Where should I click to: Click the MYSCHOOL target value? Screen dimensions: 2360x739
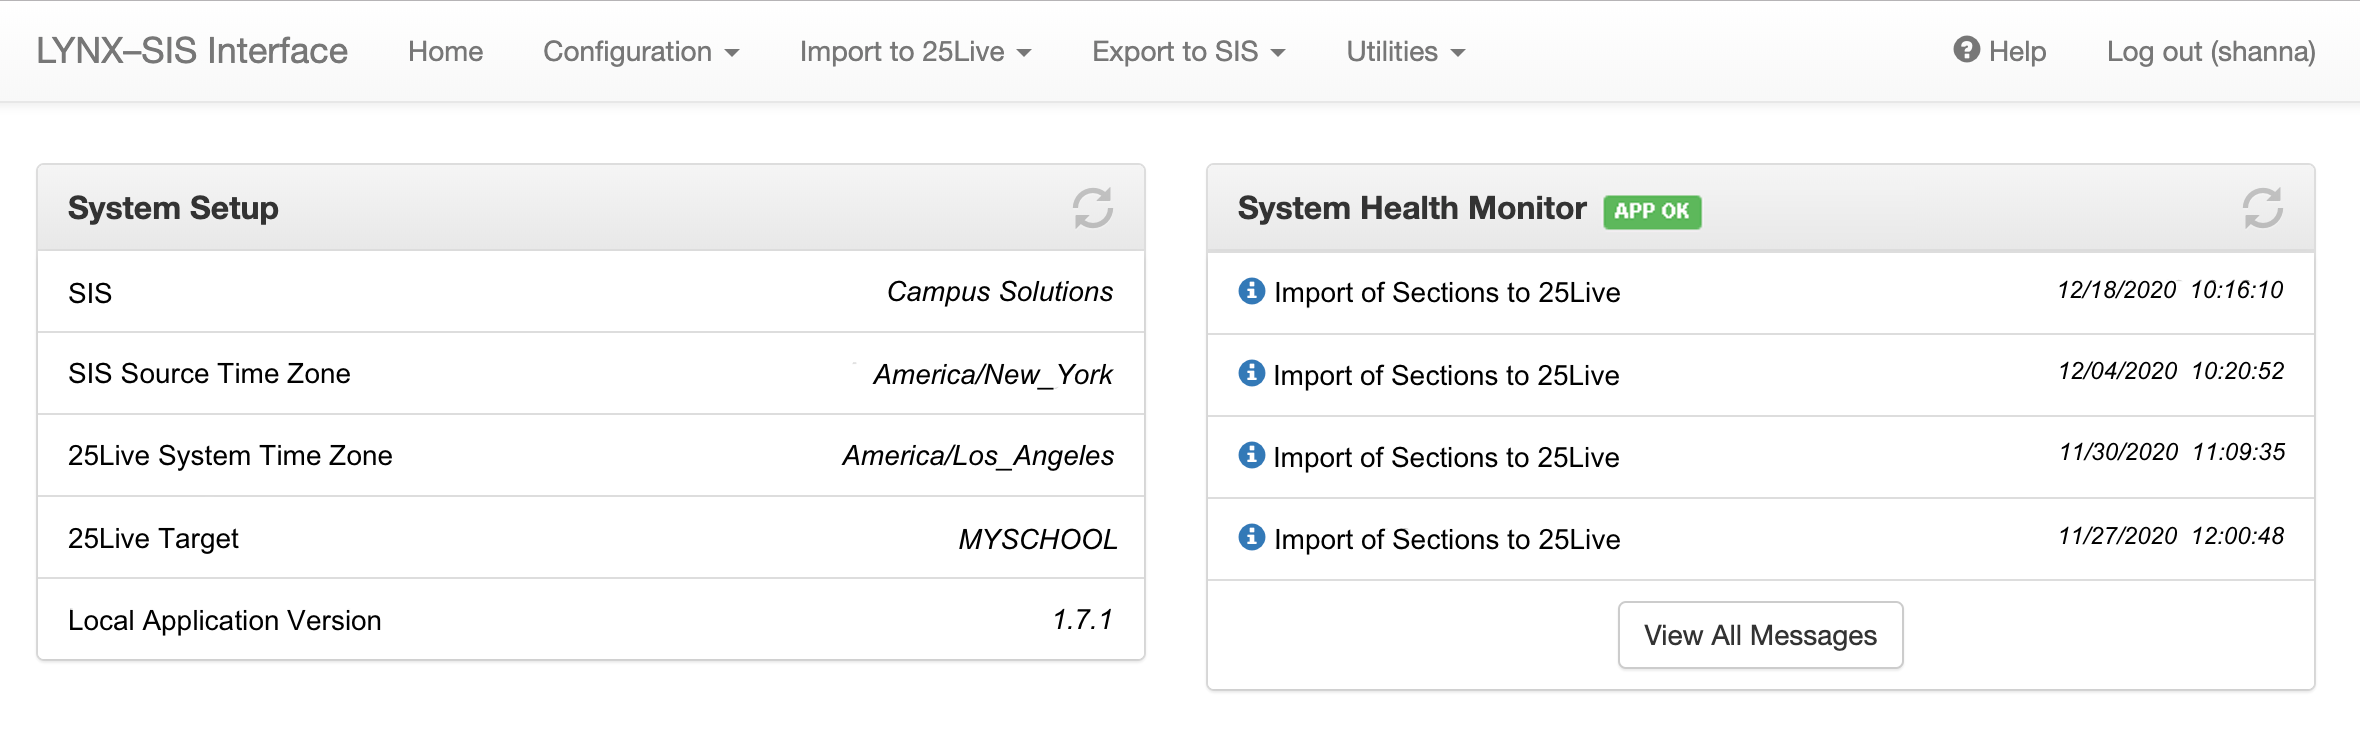pyautogui.click(x=1037, y=539)
